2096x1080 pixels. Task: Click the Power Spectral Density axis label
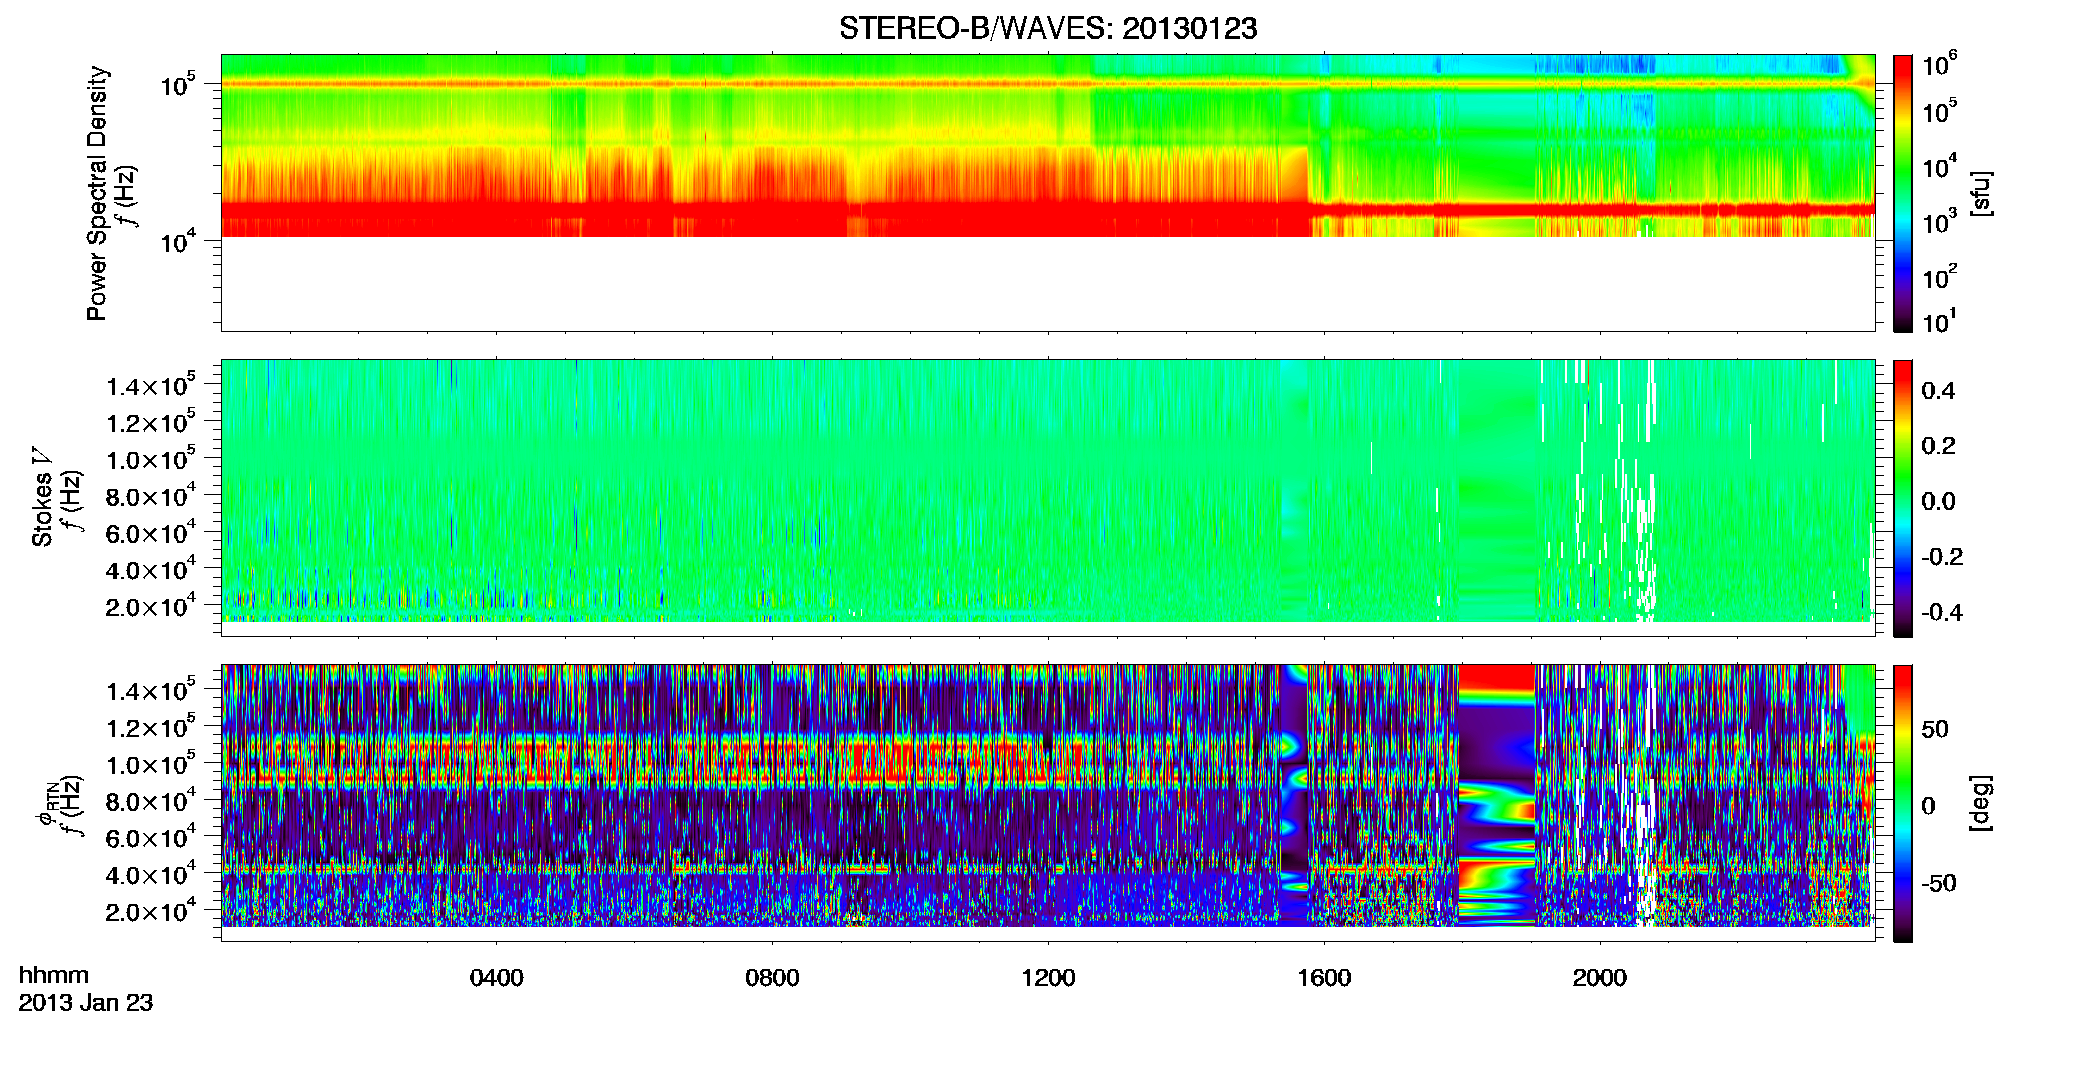[x=96, y=193]
